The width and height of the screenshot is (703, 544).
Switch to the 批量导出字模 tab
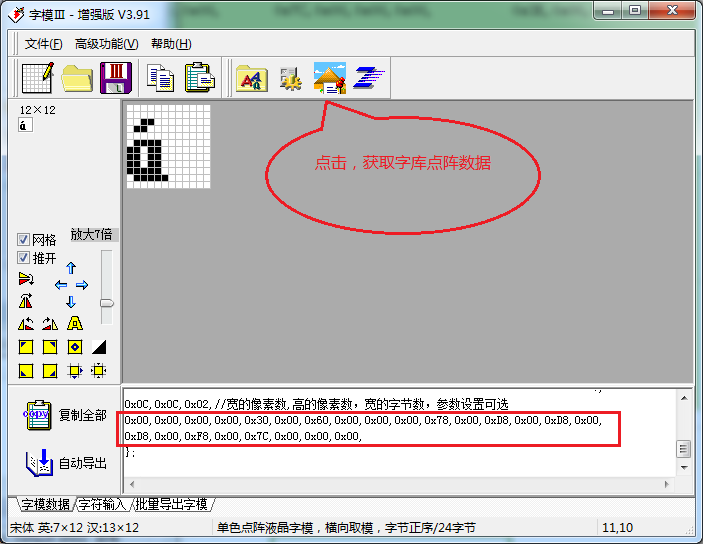pyautogui.click(x=172, y=505)
